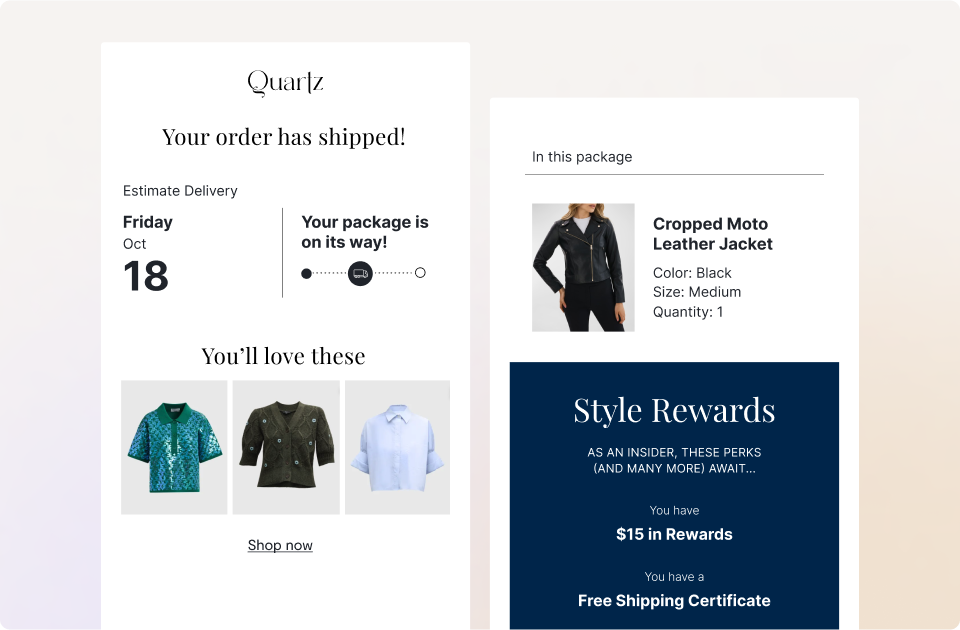Follow the Shop now link
The image size is (960, 630).
pos(280,545)
